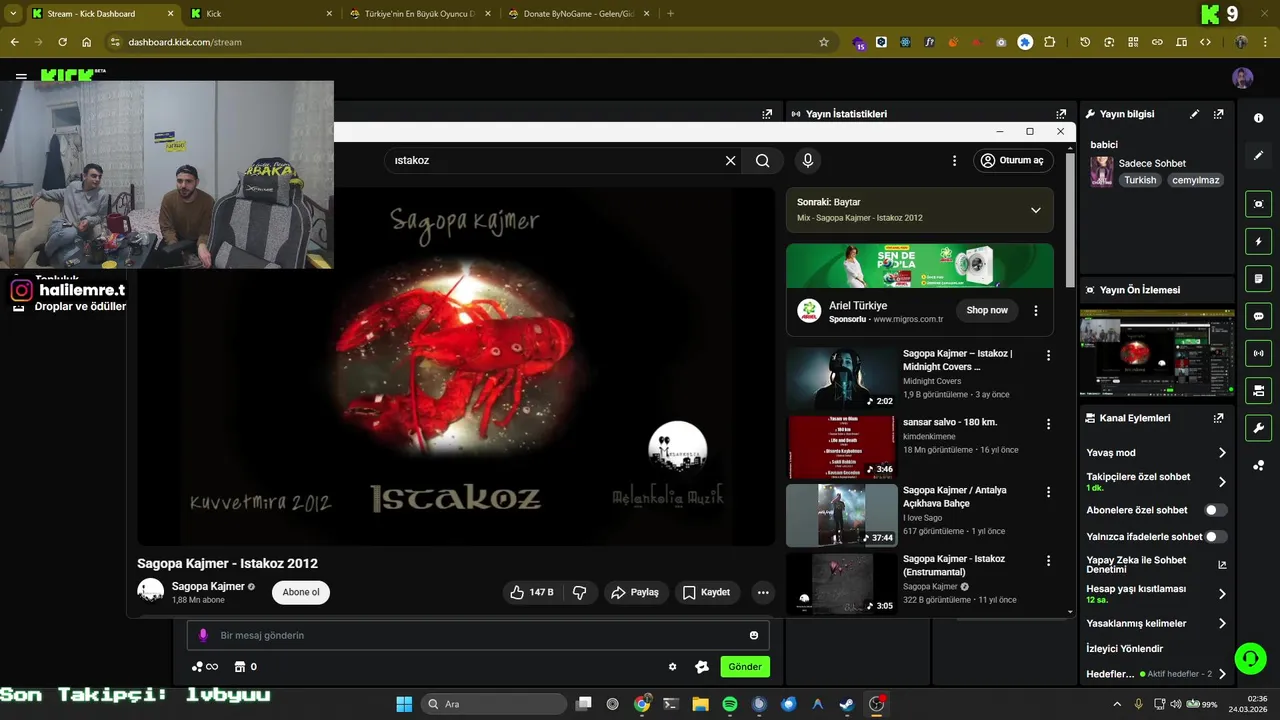Open Istakoz Enstrumantal video thumbnail

click(x=841, y=584)
